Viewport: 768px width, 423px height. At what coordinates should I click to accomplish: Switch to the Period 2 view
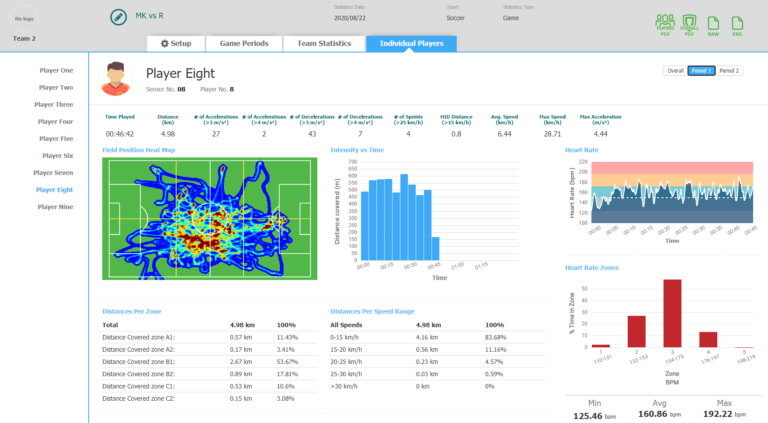(729, 70)
